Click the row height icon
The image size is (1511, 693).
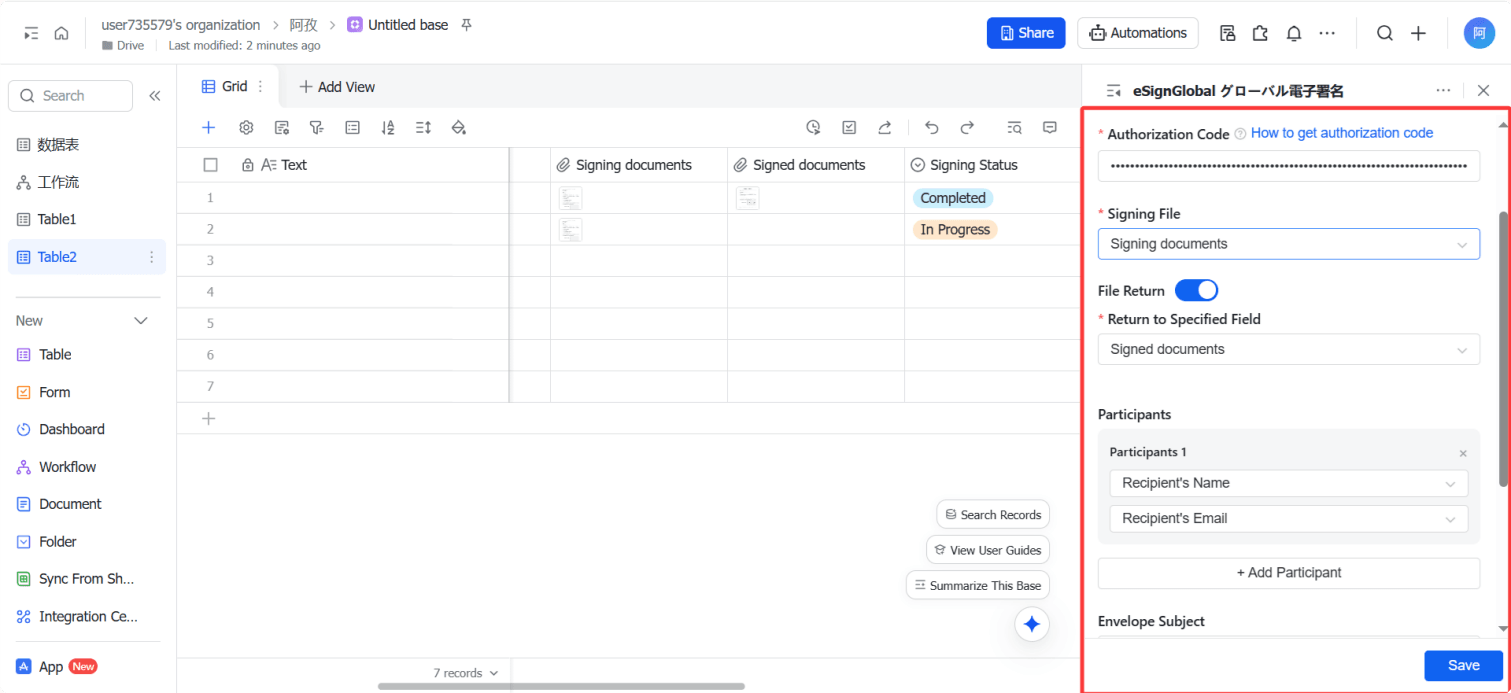point(423,128)
